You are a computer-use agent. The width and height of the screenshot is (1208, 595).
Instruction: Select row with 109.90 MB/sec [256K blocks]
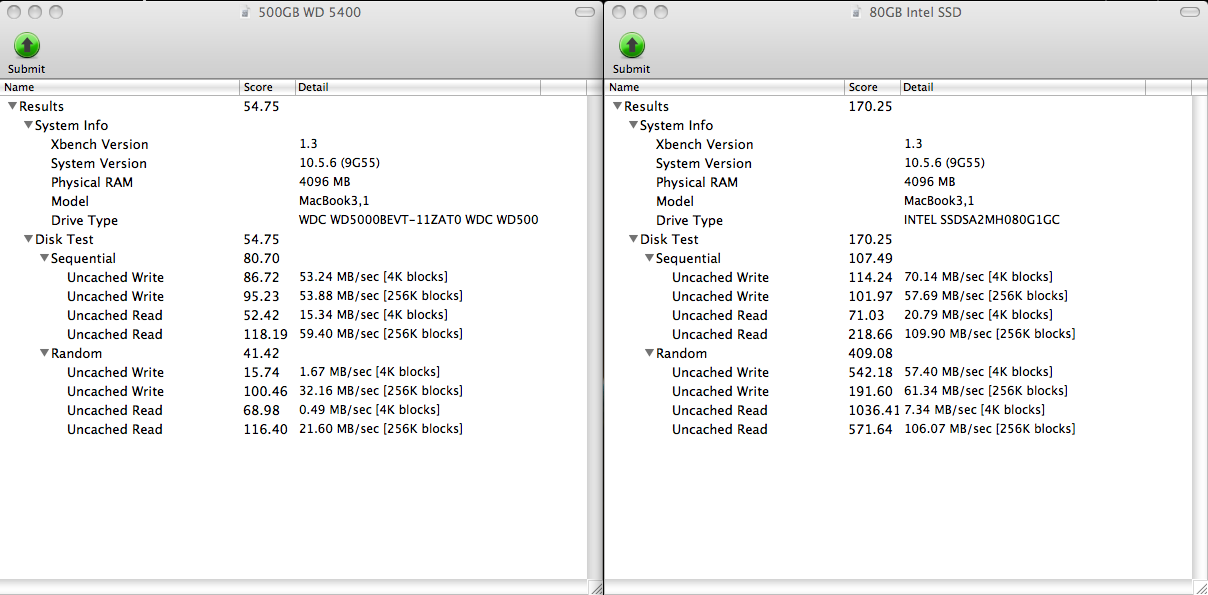tap(898, 334)
